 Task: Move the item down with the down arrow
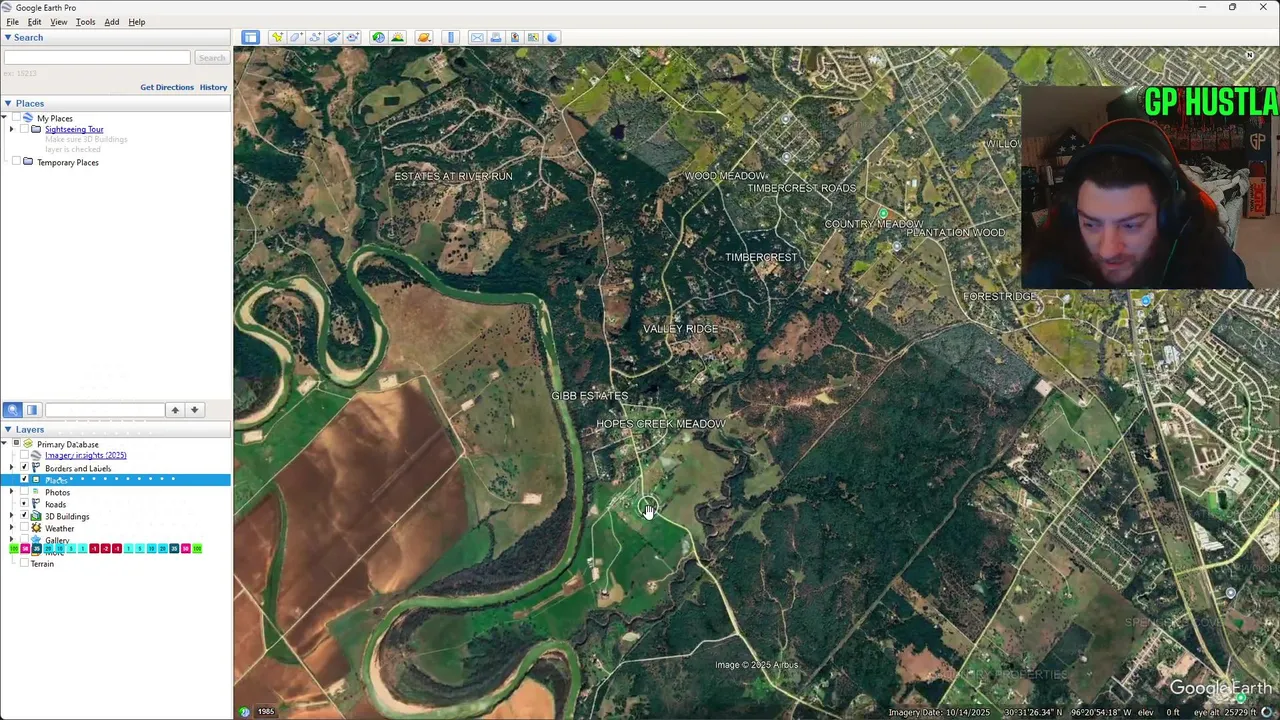pos(195,410)
